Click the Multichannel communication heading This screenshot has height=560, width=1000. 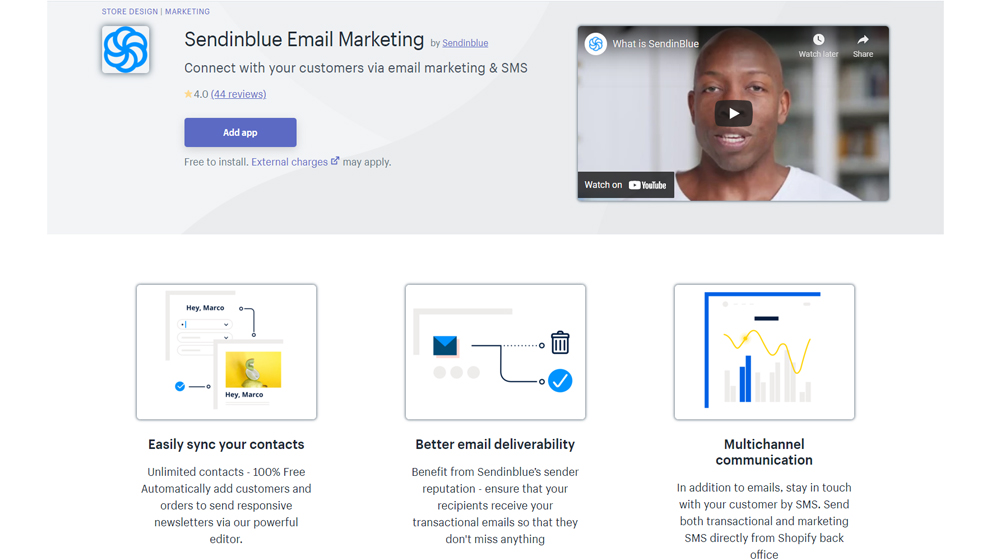(764, 452)
